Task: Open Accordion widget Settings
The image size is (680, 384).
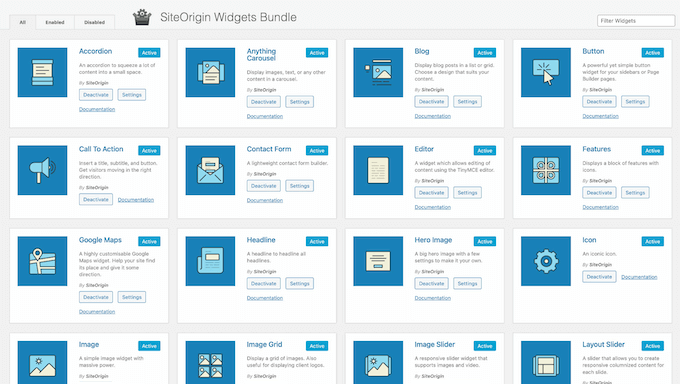Action: click(x=132, y=95)
